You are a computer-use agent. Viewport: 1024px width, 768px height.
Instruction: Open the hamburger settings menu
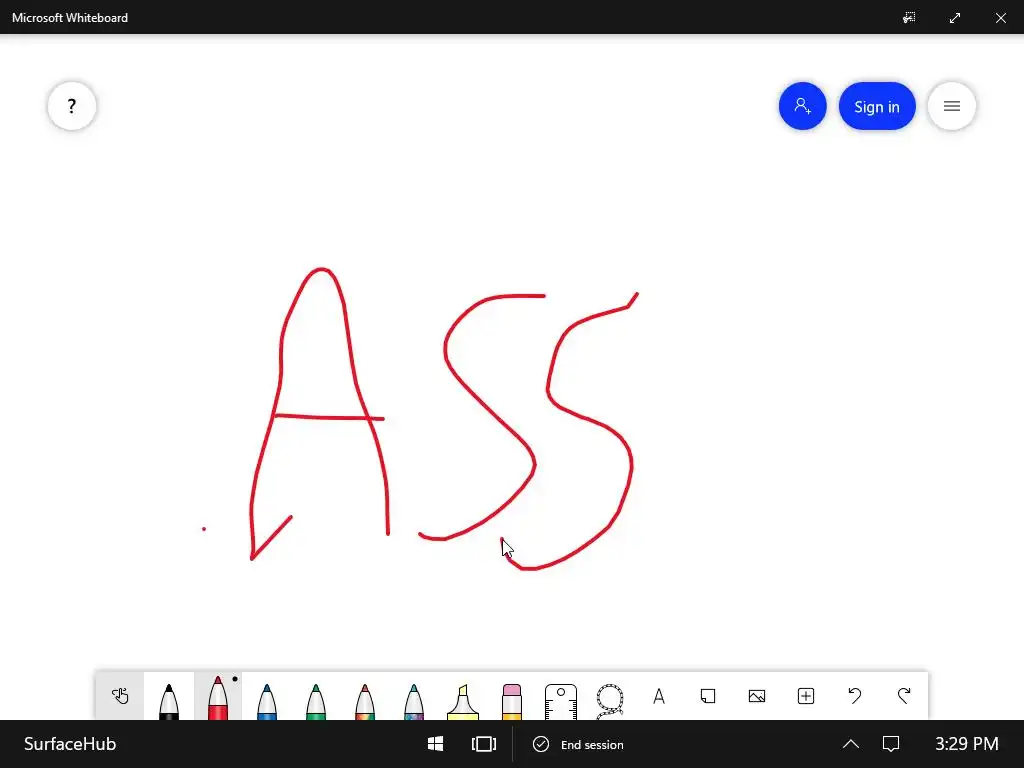pos(952,106)
